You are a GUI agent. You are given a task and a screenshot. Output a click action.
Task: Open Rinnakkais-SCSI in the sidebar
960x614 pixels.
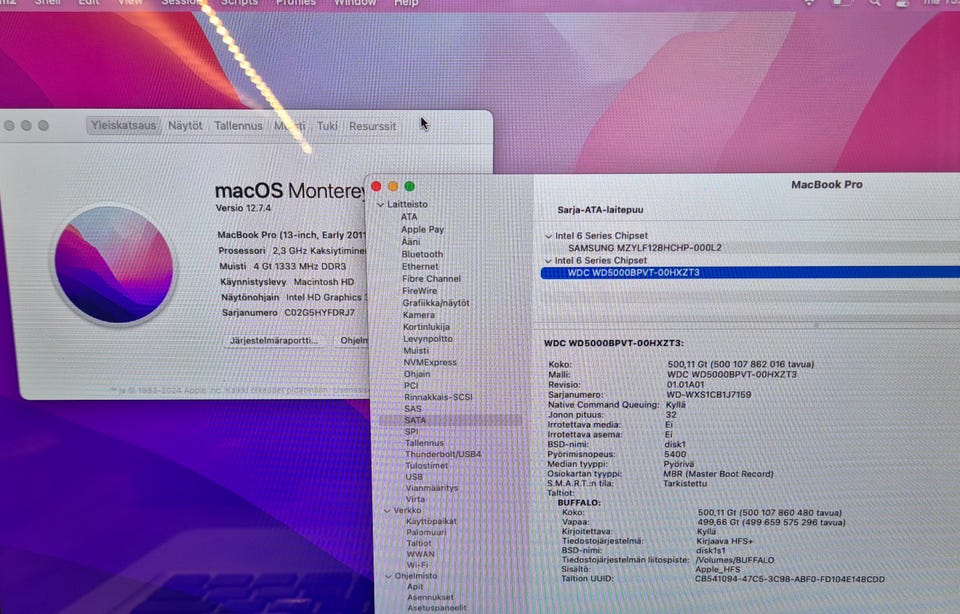click(x=438, y=397)
